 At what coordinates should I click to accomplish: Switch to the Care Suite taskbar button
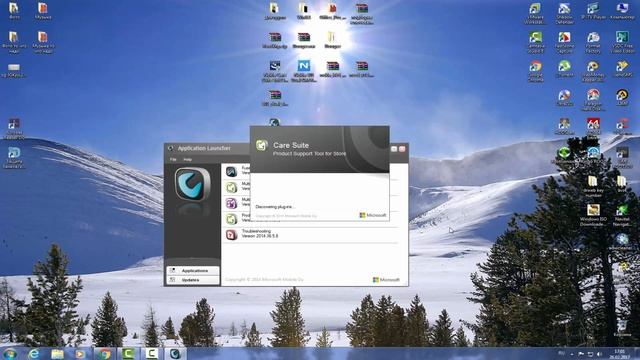pyautogui.click(x=175, y=353)
